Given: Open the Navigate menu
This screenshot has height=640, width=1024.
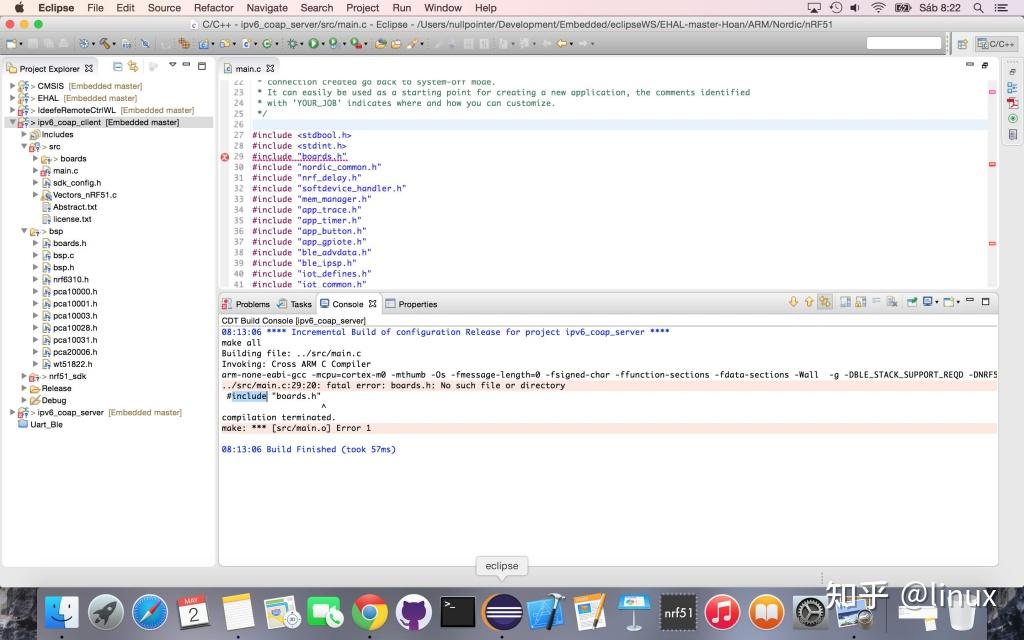Looking at the screenshot, I should (x=267, y=8).
